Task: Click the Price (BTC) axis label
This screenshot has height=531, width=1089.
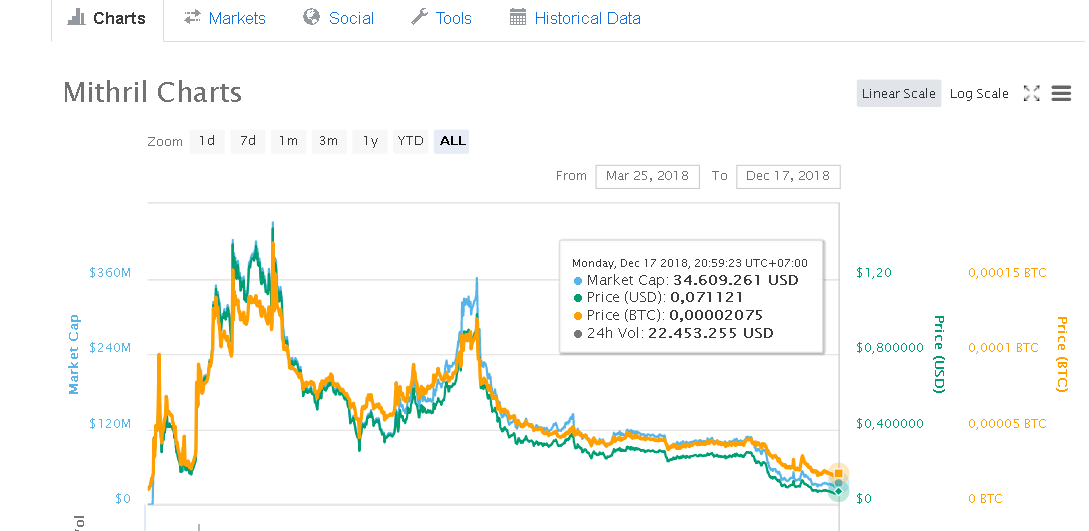Action: pos(1061,354)
